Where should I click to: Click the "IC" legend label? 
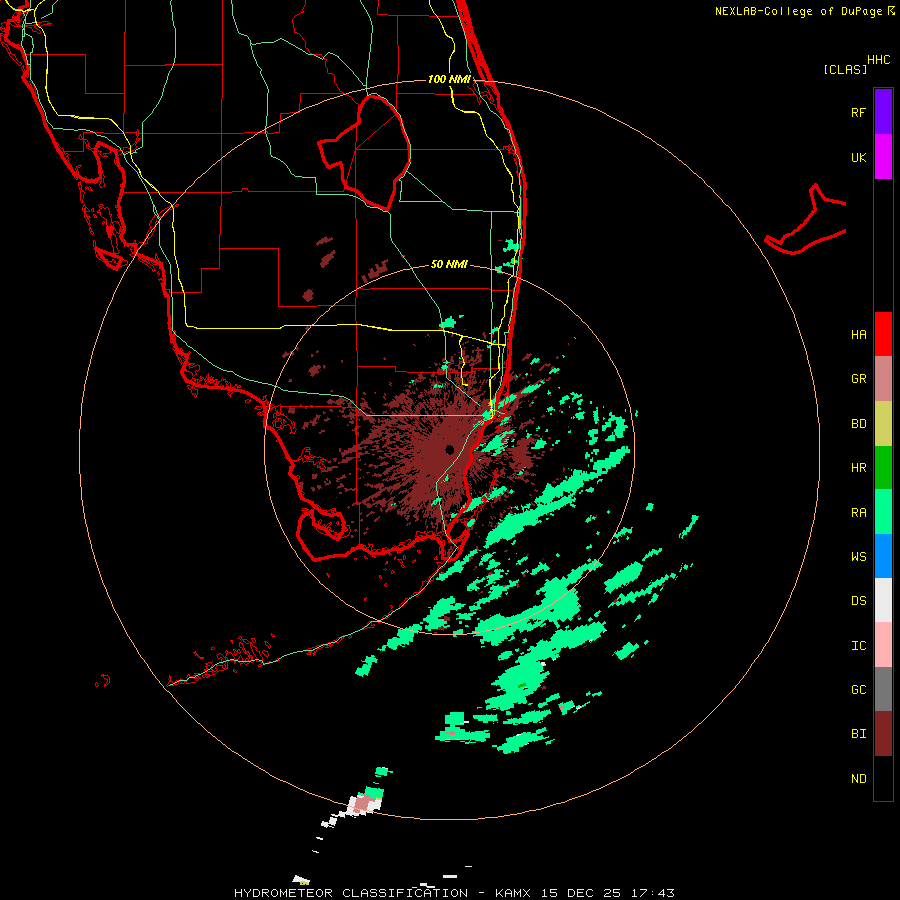(858, 646)
